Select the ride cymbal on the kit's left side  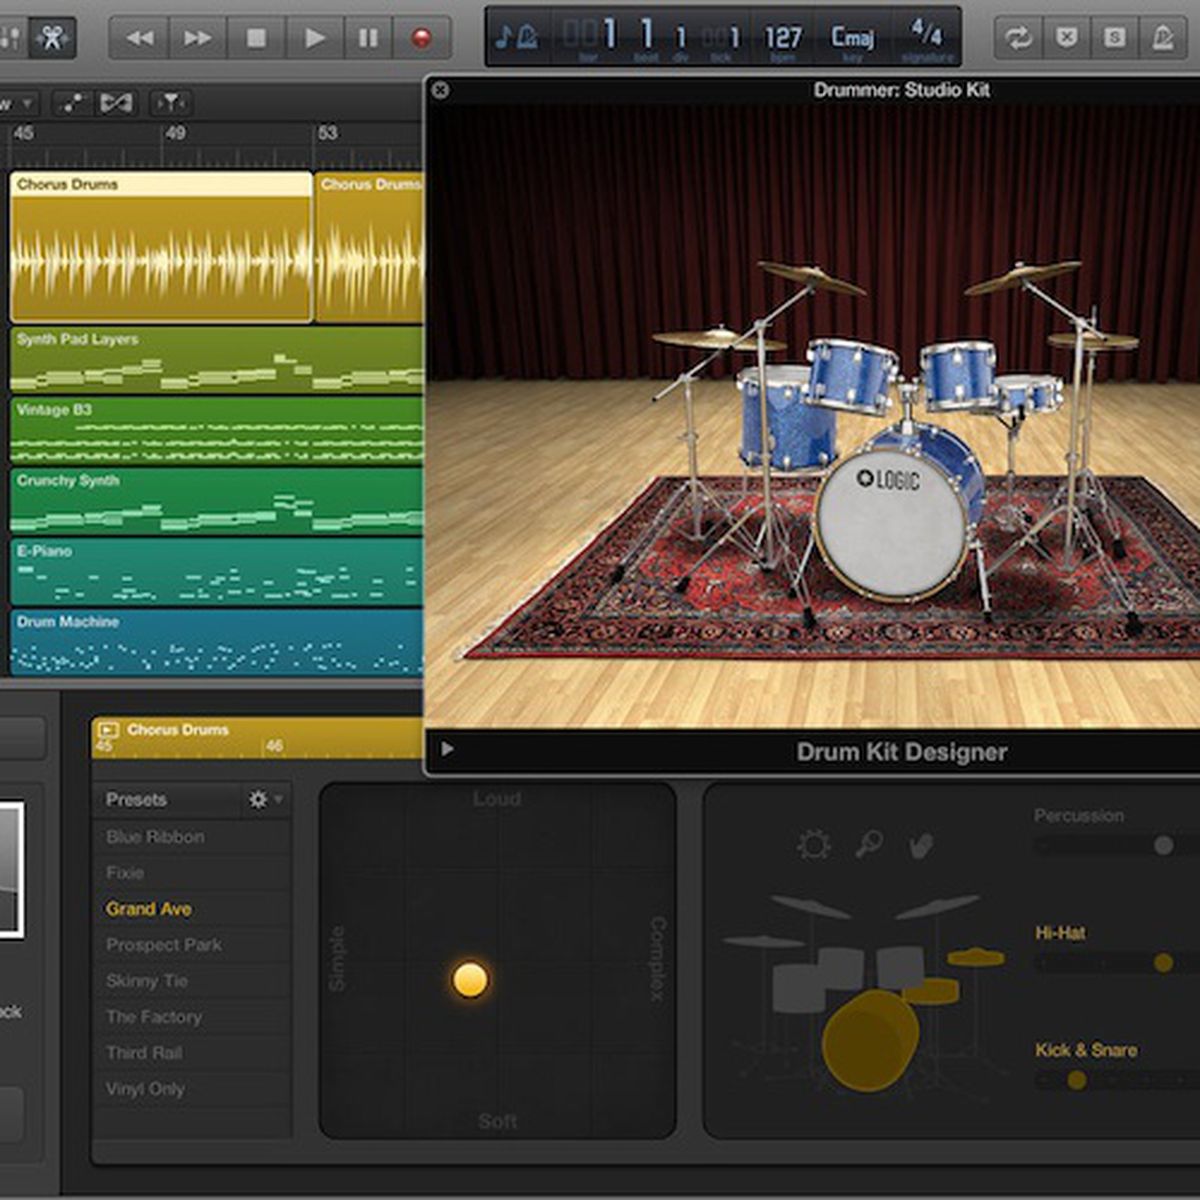coord(718,340)
